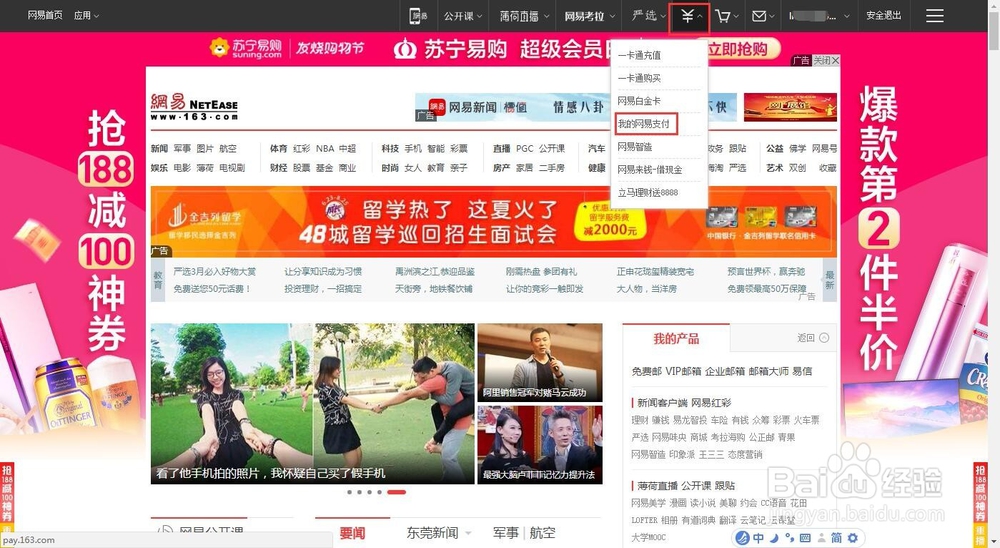Click 预言世界杯，赢奔驰 ad text

[766, 271]
